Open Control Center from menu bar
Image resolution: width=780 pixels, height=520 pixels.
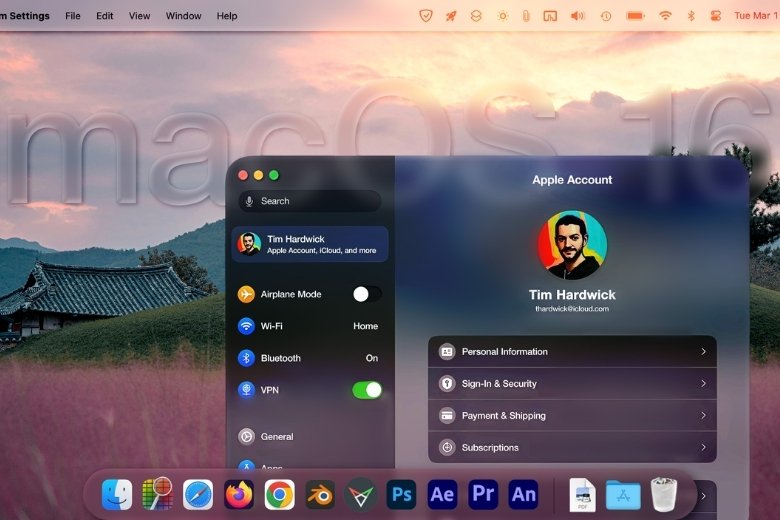pos(715,16)
